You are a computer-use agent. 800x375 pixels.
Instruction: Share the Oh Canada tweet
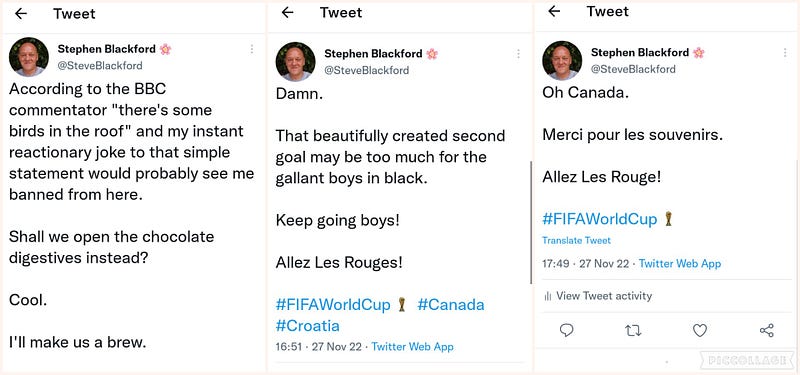766,331
